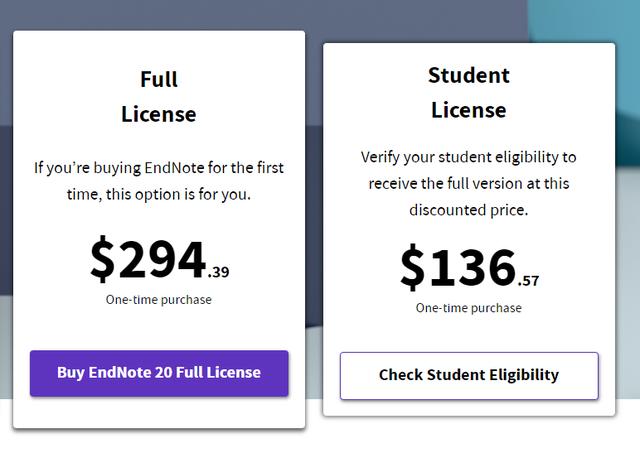Image resolution: width=640 pixels, height=453 pixels.
Task: Click the dollar sign before 136
Action: pos(413,269)
